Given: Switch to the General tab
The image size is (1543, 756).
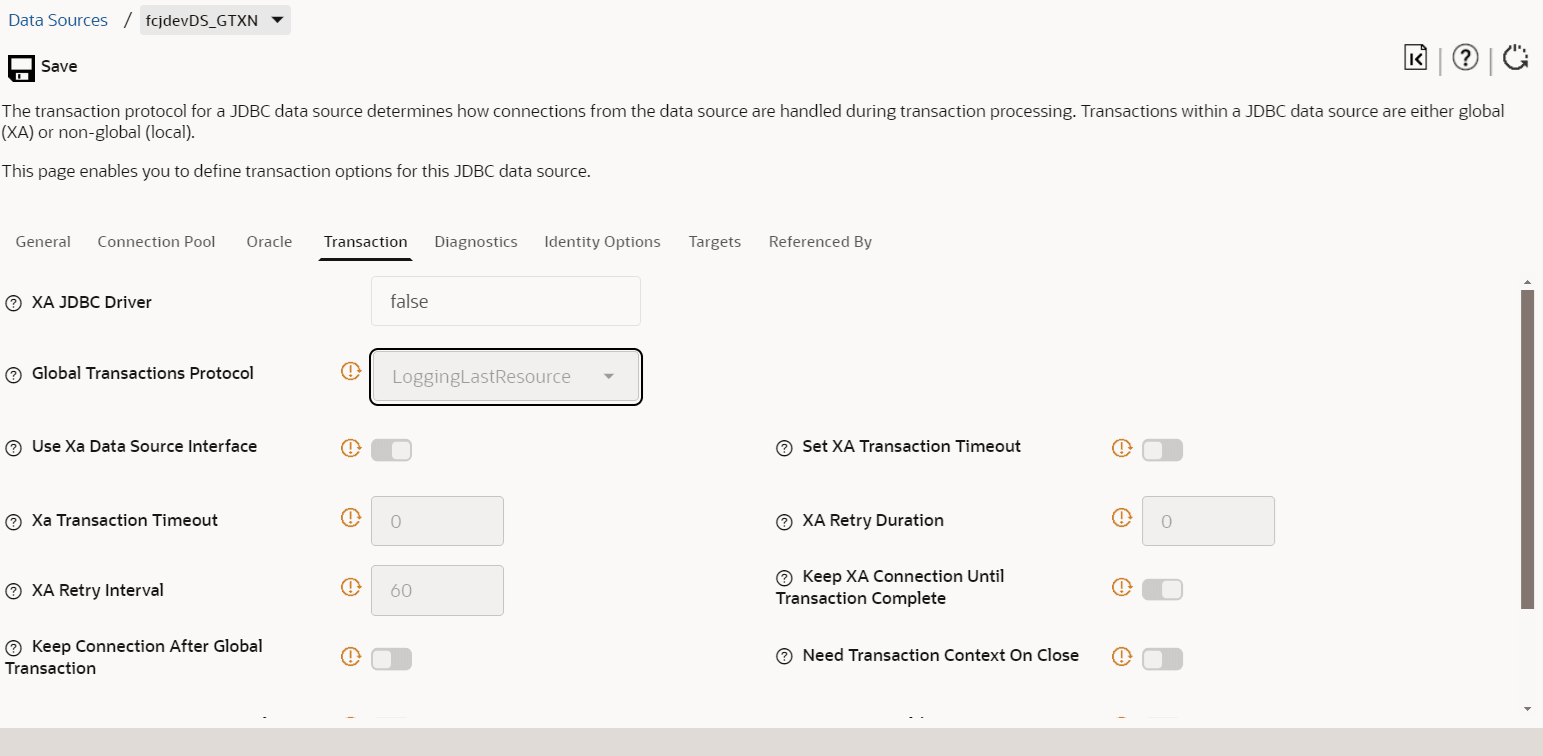Looking at the screenshot, I should point(43,242).
